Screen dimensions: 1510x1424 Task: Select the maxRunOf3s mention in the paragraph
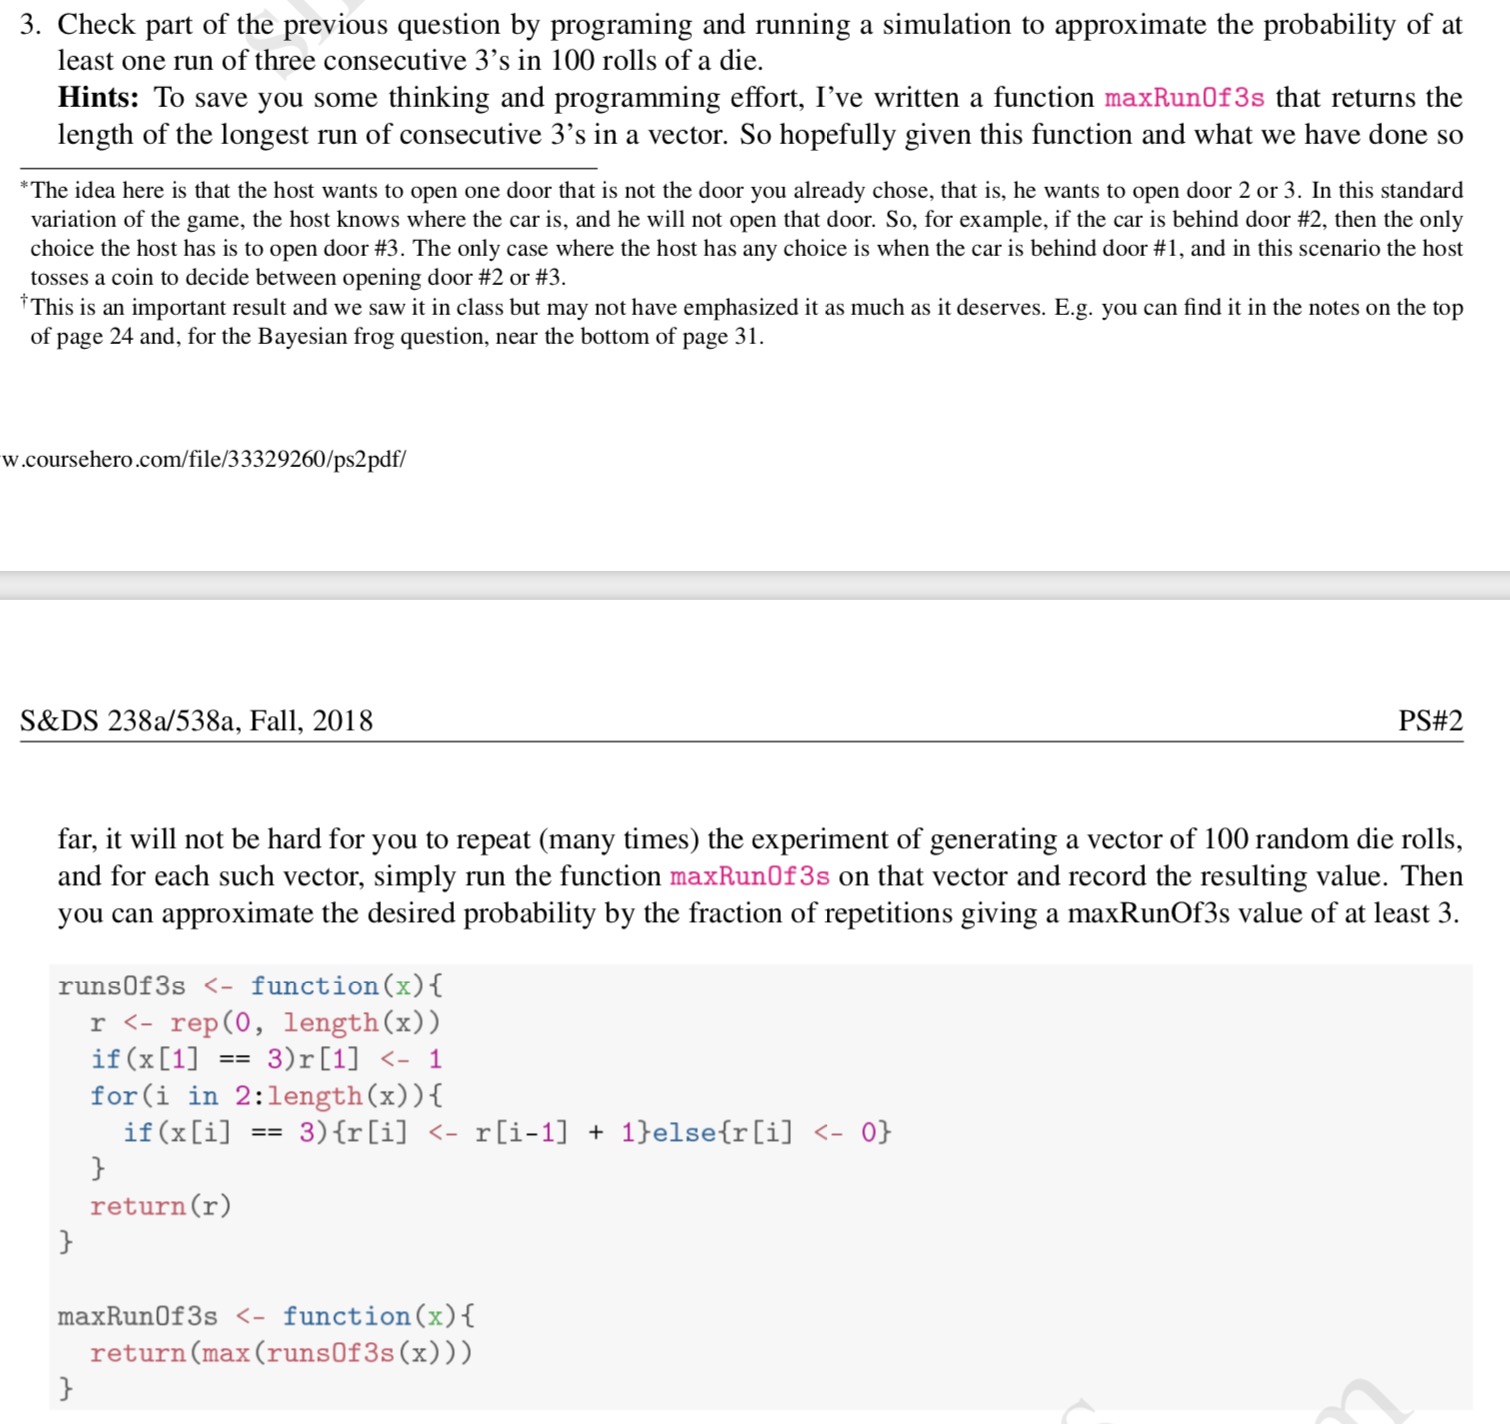pos(748,876)
